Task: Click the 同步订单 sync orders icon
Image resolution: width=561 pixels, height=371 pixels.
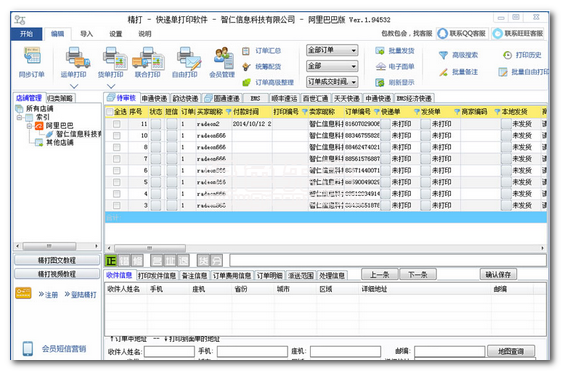Action: pyautogui.click(x=32, y=56)
